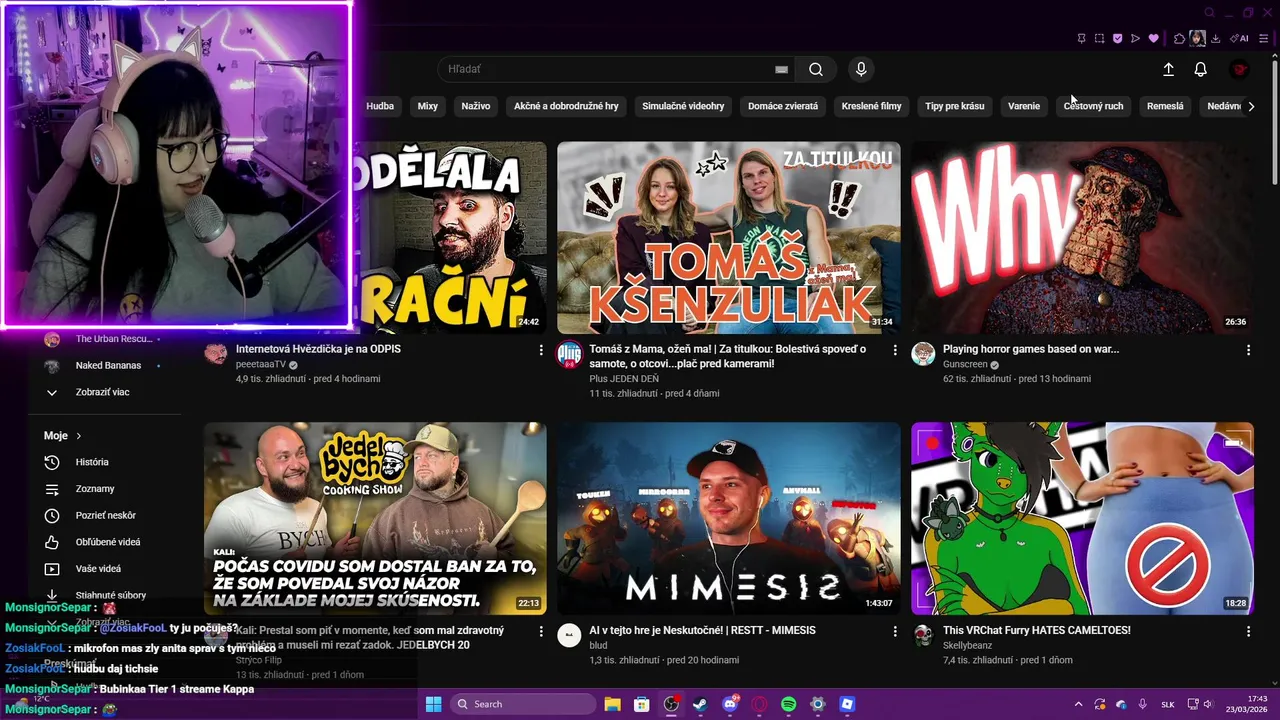Open the MIMESIS video thumbnail
The image size is (1280, 720).
click(729, 518)
